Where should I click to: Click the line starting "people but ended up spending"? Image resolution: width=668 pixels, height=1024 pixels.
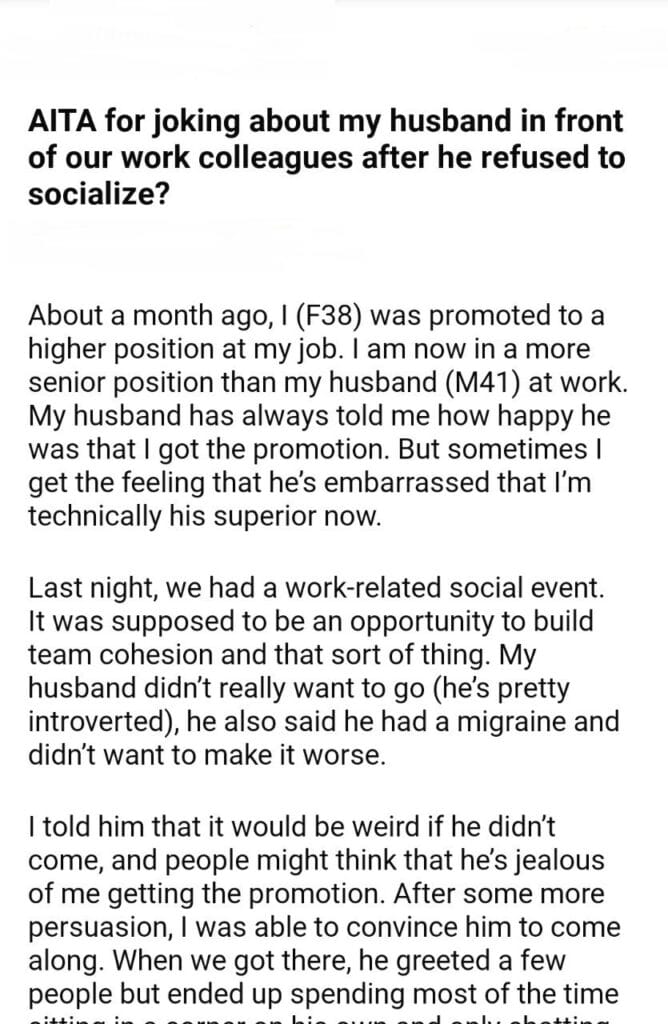(325, 991)
